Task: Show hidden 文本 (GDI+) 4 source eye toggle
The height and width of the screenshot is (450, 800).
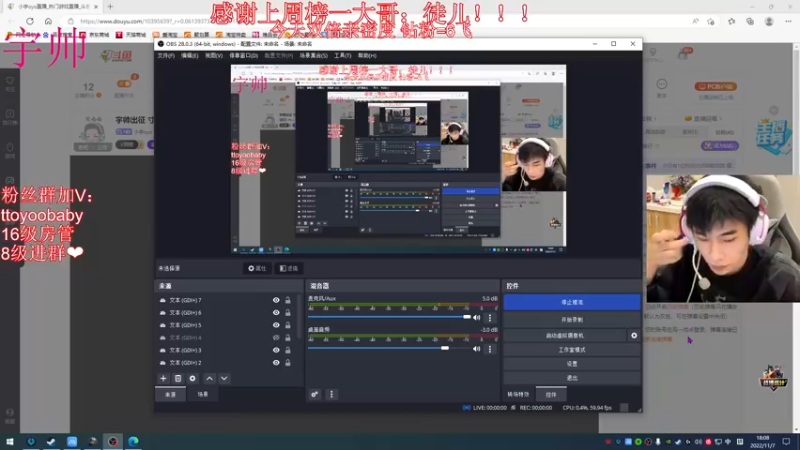Action: [276, 338]
